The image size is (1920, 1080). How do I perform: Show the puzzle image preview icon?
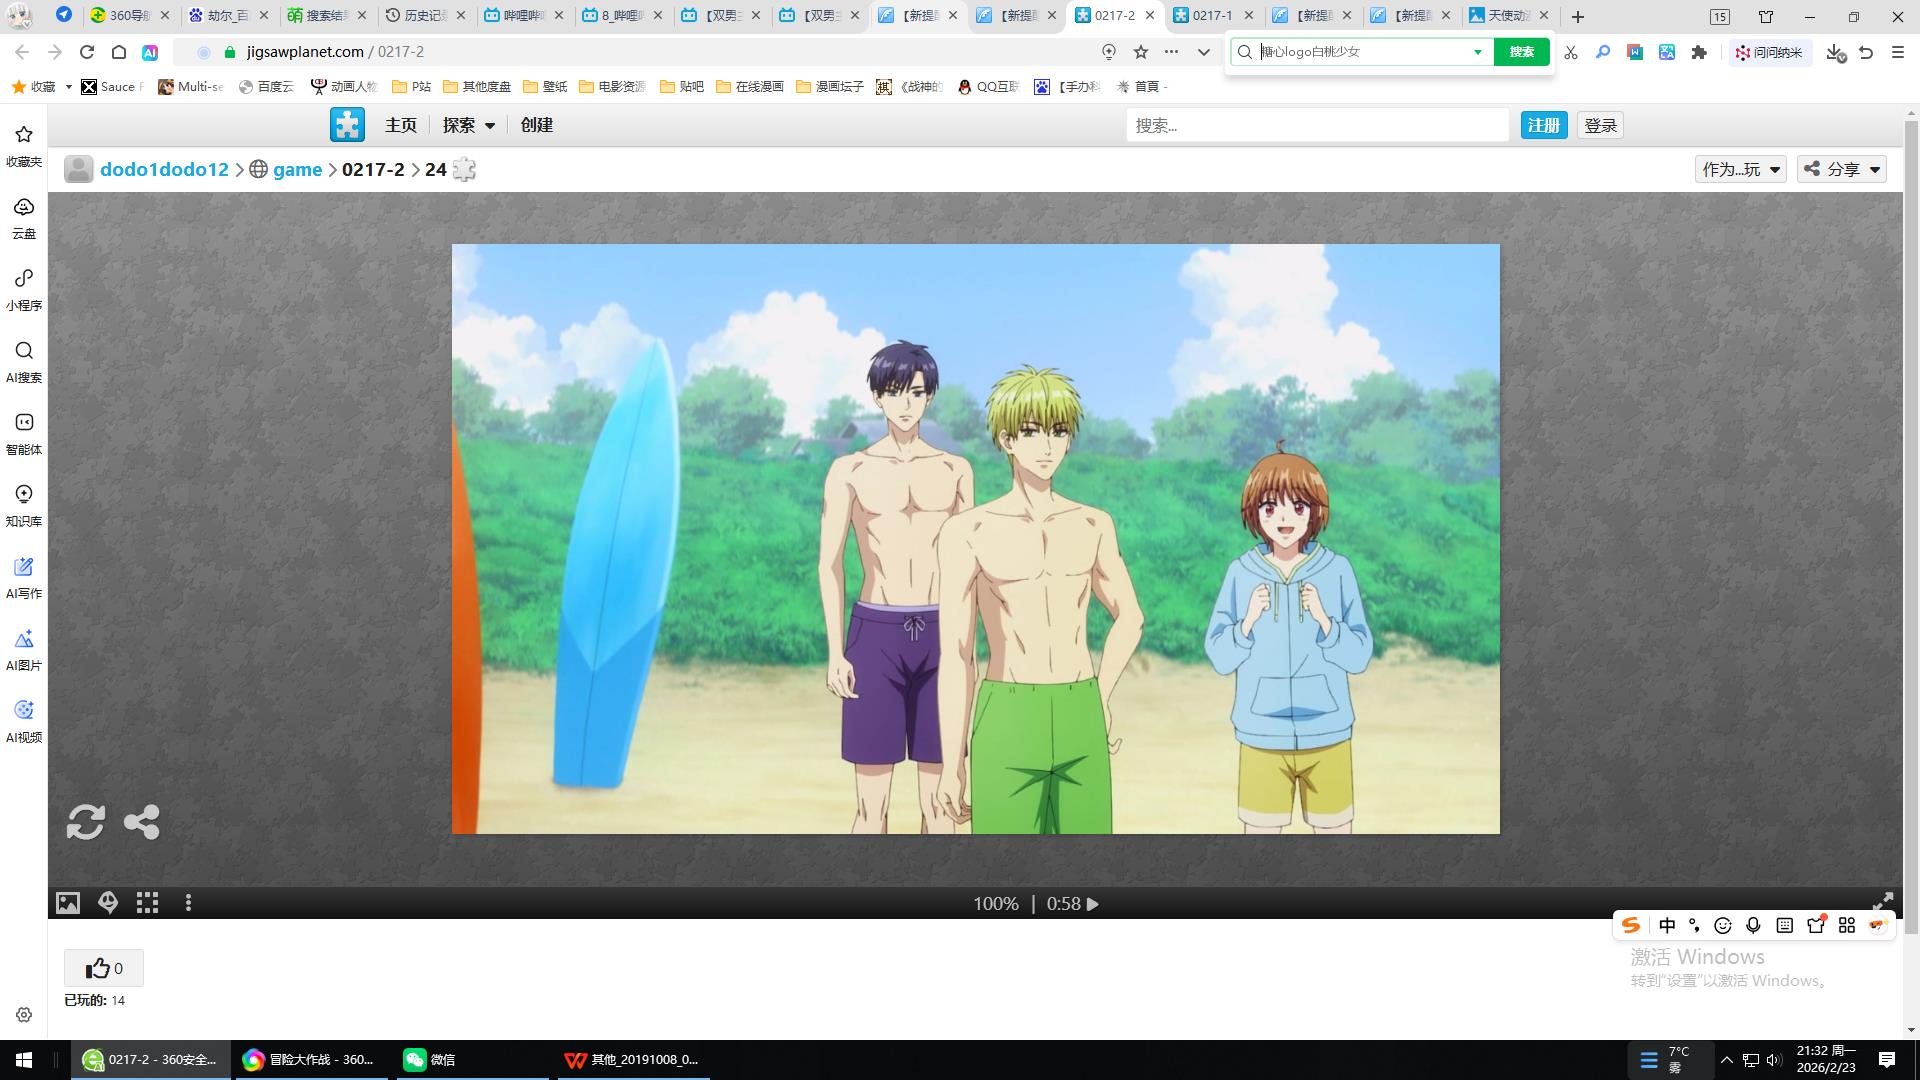[x=68, y=903]
